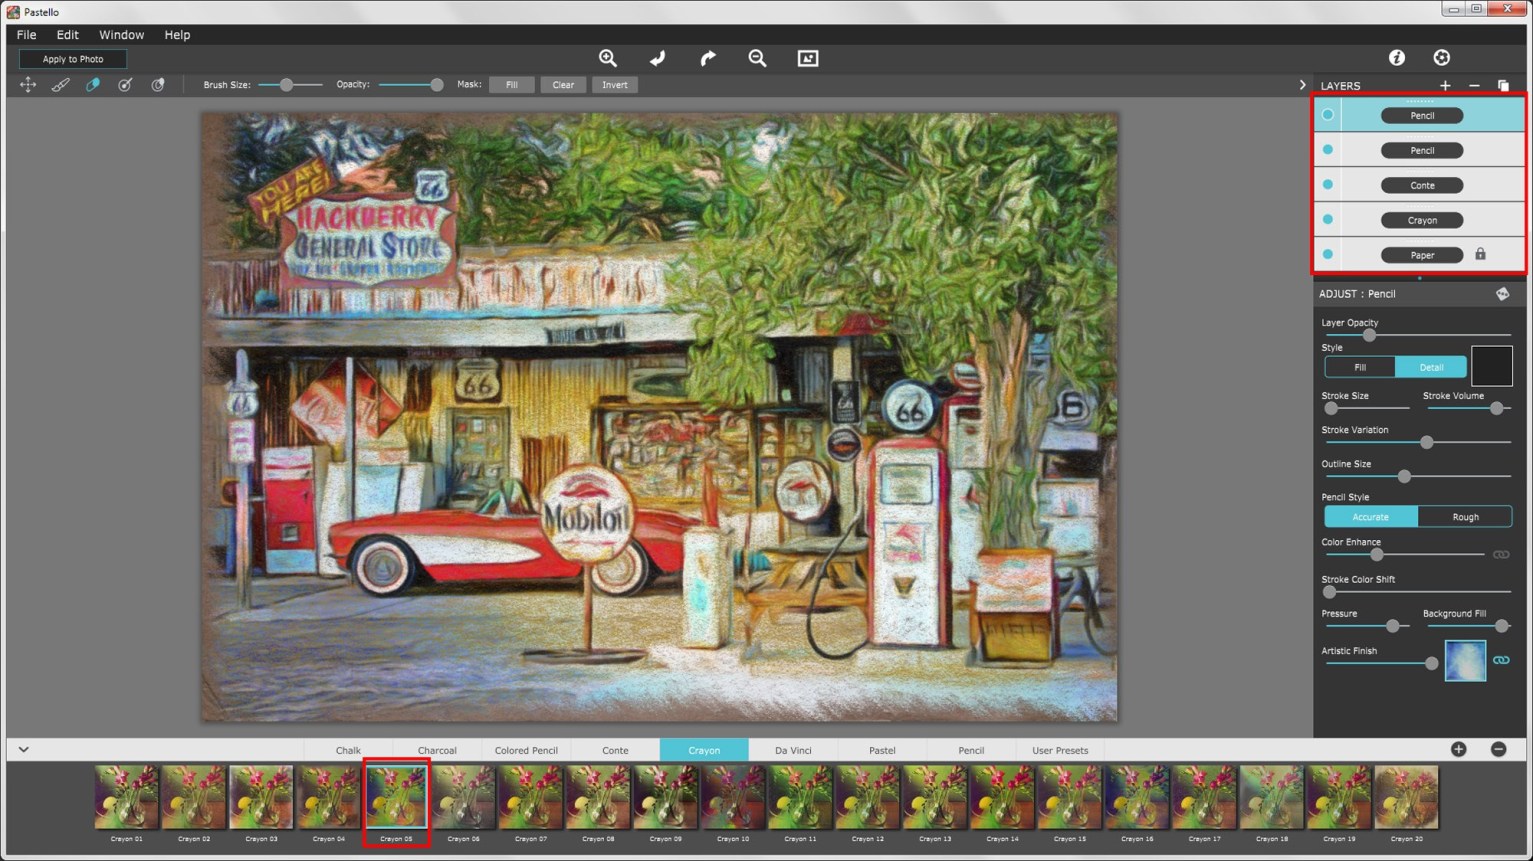Screen dimensions: 1533x861
Task: Select the Eraser tool
Action: tap(92, 85)
